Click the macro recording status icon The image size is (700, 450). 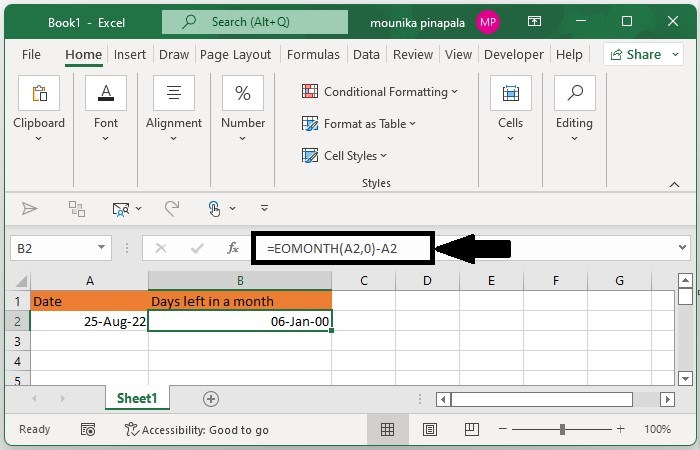[x=88, y=429]
